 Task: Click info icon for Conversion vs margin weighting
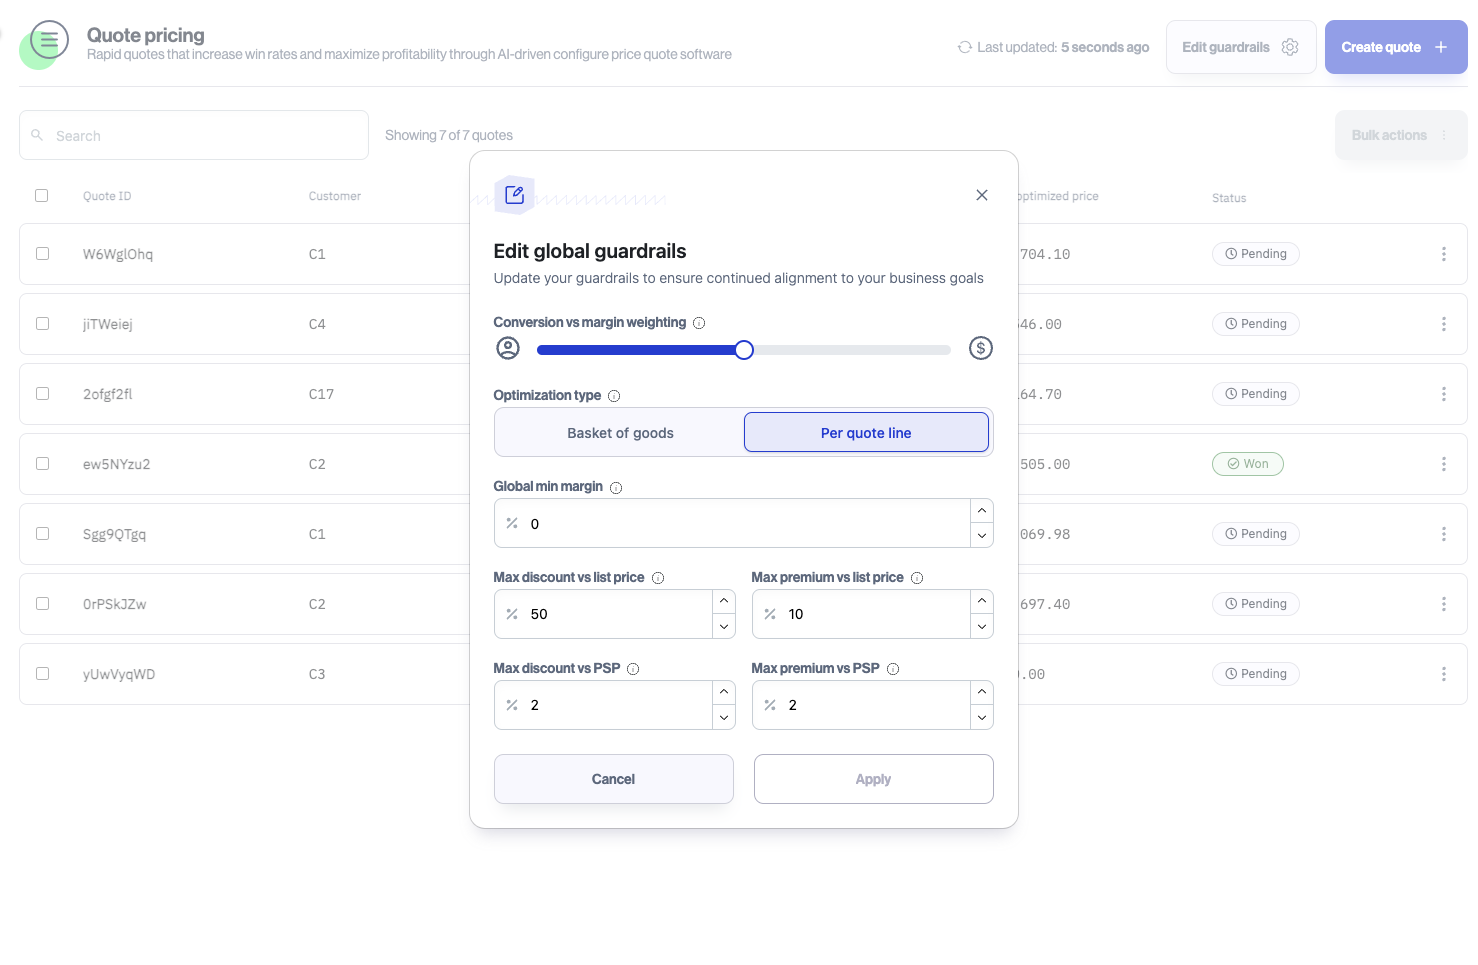699,323
